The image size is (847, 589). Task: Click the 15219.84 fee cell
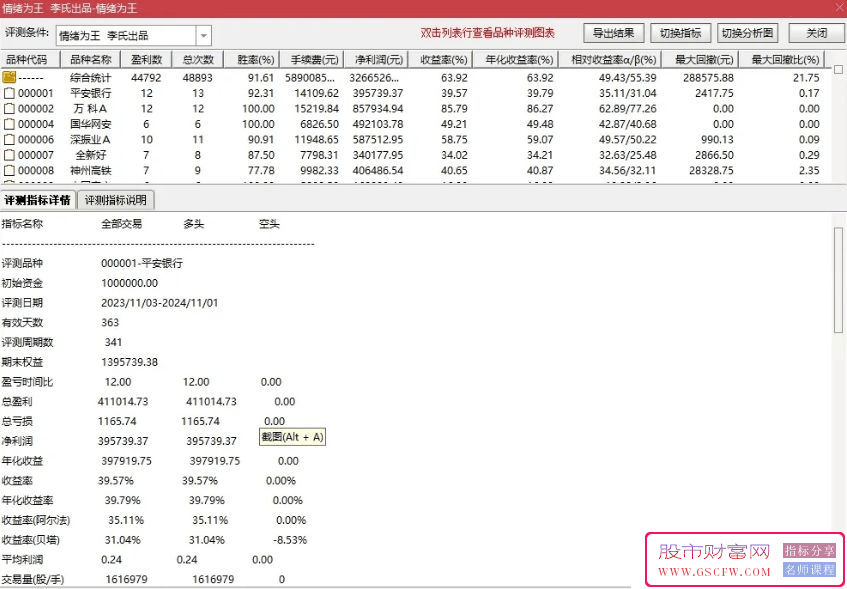tap(317, 109)
